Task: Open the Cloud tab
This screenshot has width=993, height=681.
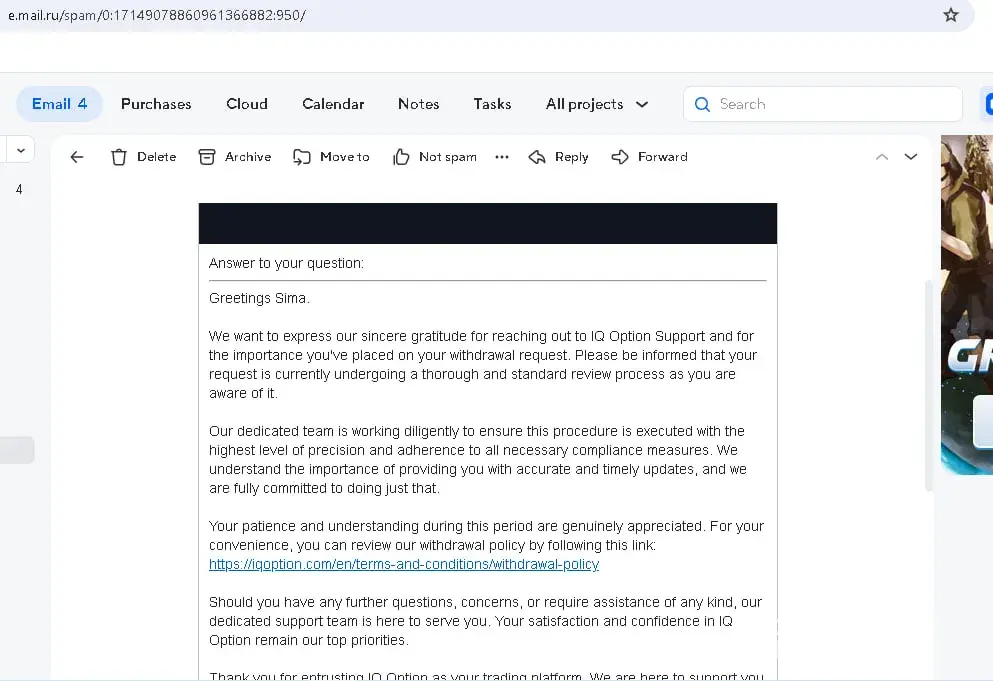Action: pos(247,104)
